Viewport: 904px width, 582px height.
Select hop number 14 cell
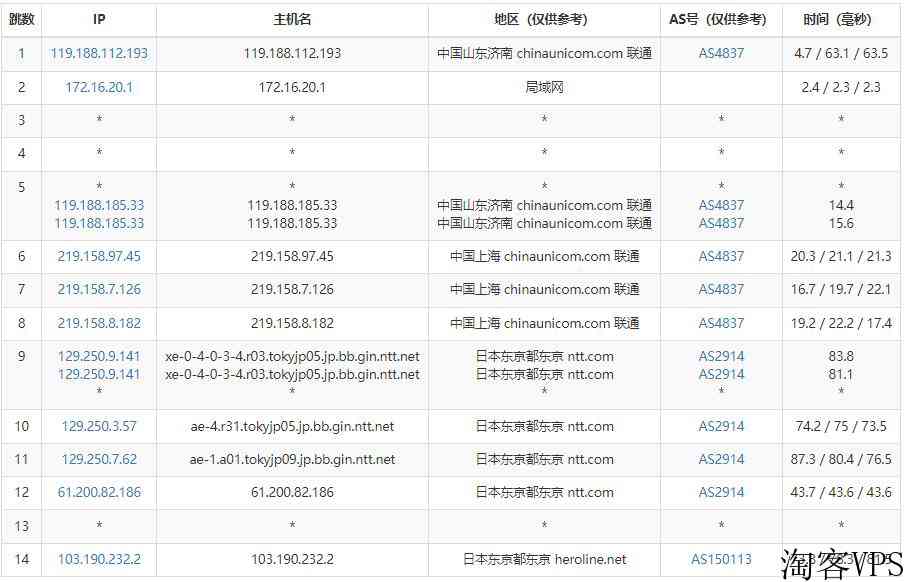(x=21, y=560)
